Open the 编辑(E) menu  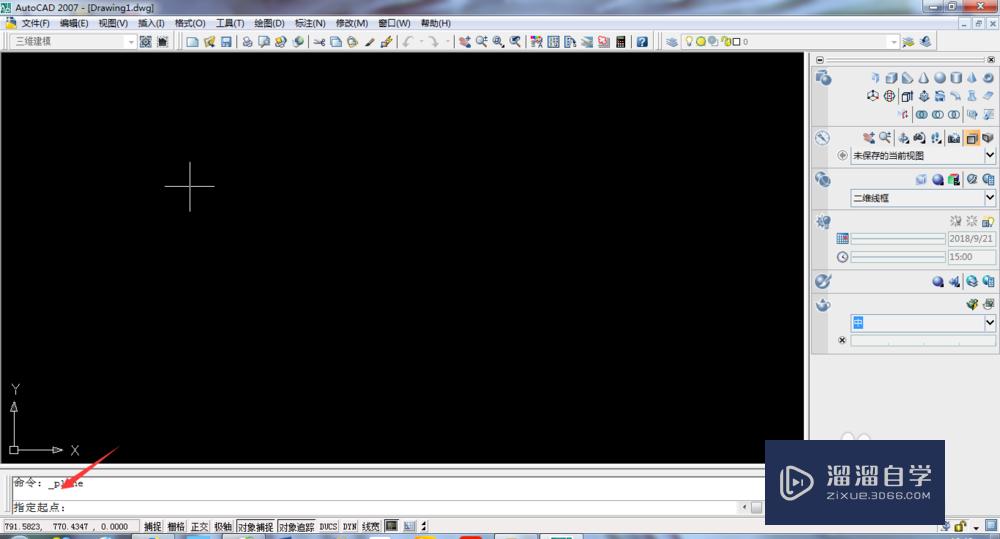(74, 23)
